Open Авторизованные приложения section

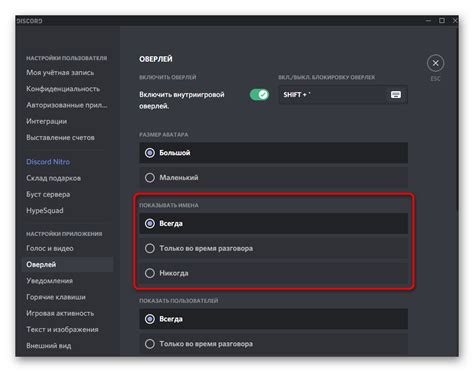pos(67,105)
